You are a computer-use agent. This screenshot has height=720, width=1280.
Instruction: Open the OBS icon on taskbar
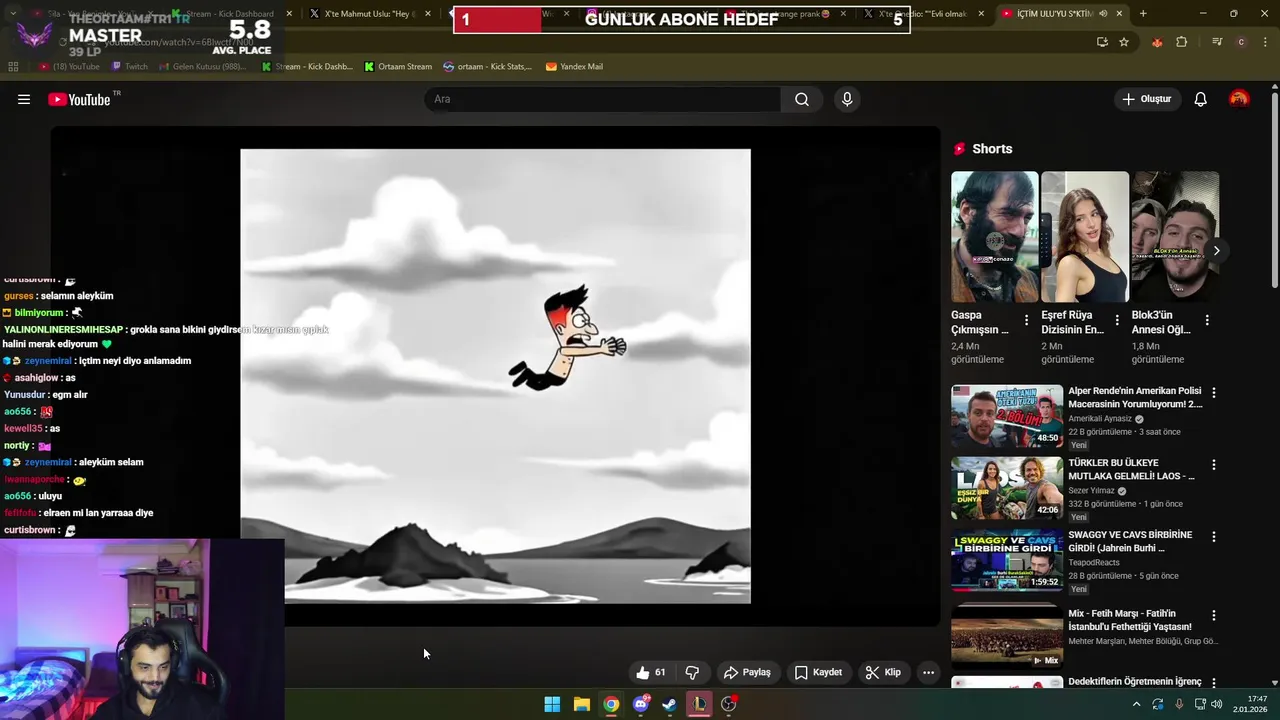click(729, 704)
